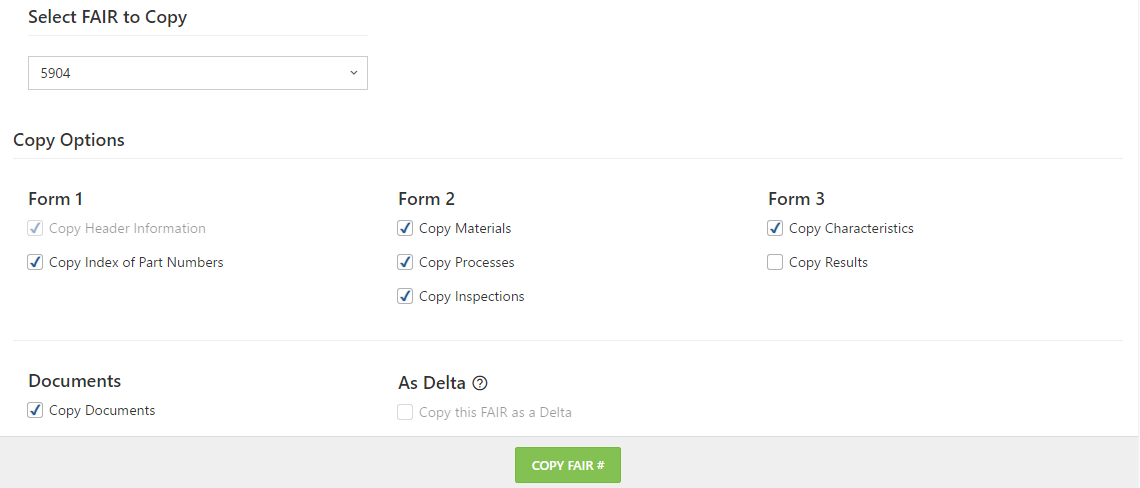Uncheck the Copy Index of Part Numbers checkbox

point(35,263)
